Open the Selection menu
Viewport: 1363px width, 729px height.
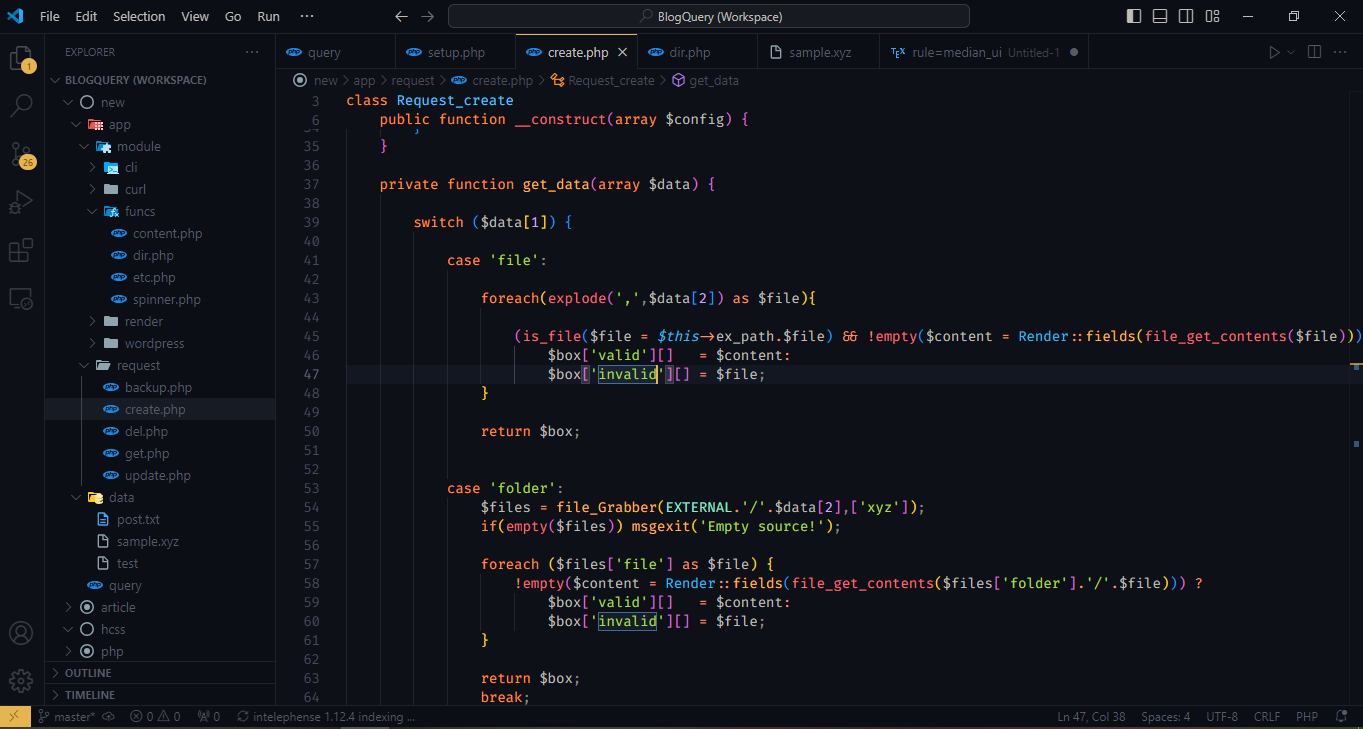(x=139, y=16)
